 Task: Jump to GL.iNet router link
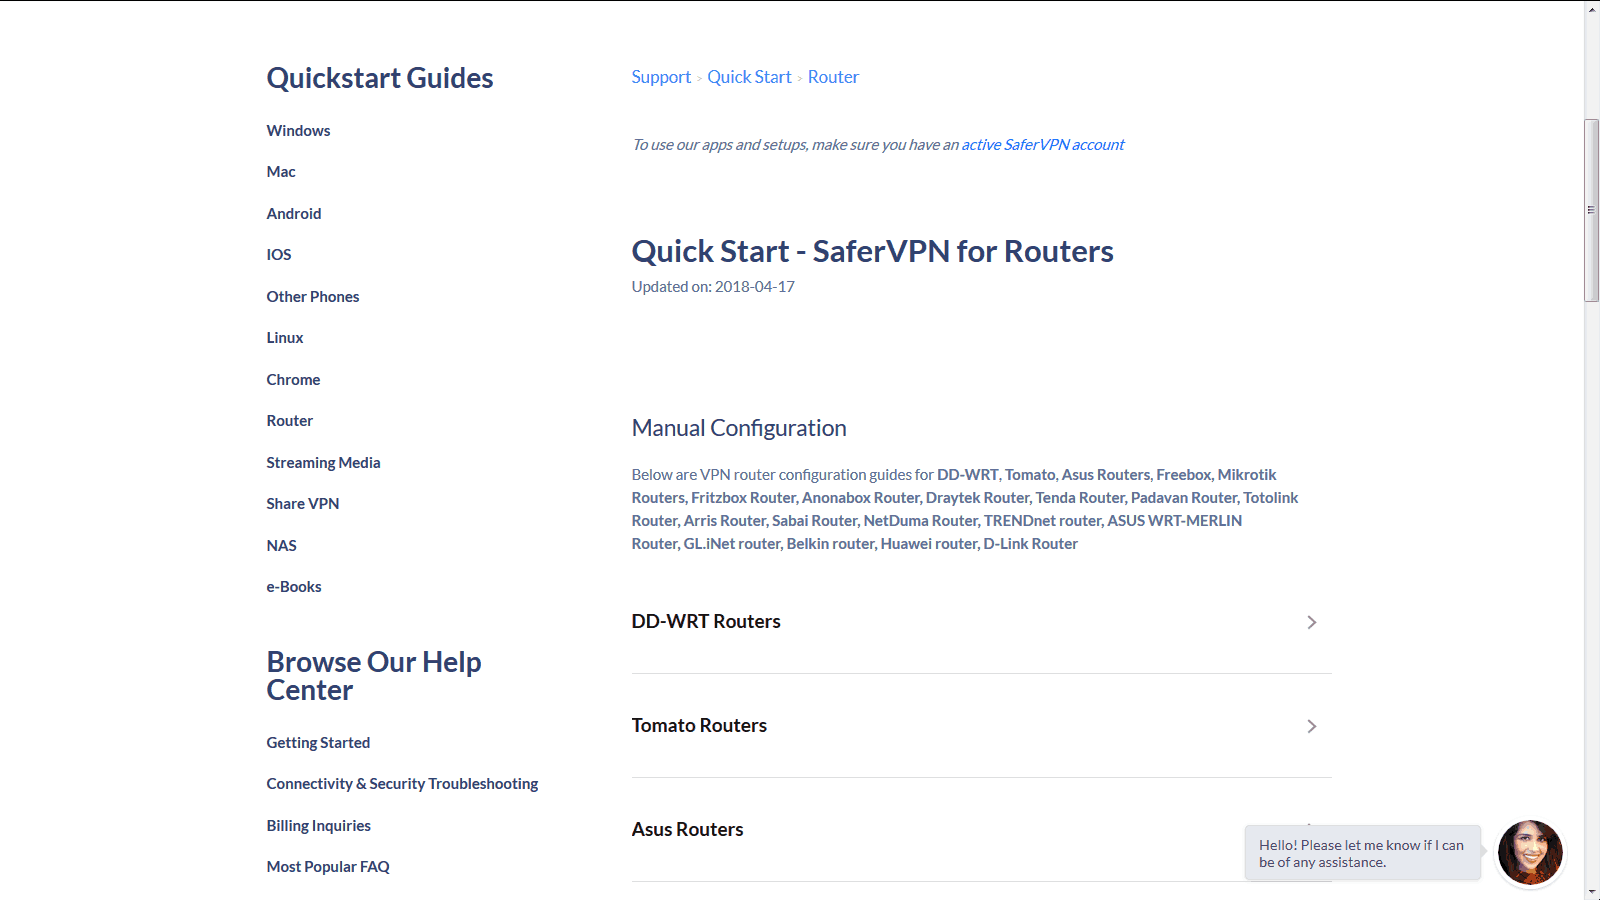pos(731,544)
